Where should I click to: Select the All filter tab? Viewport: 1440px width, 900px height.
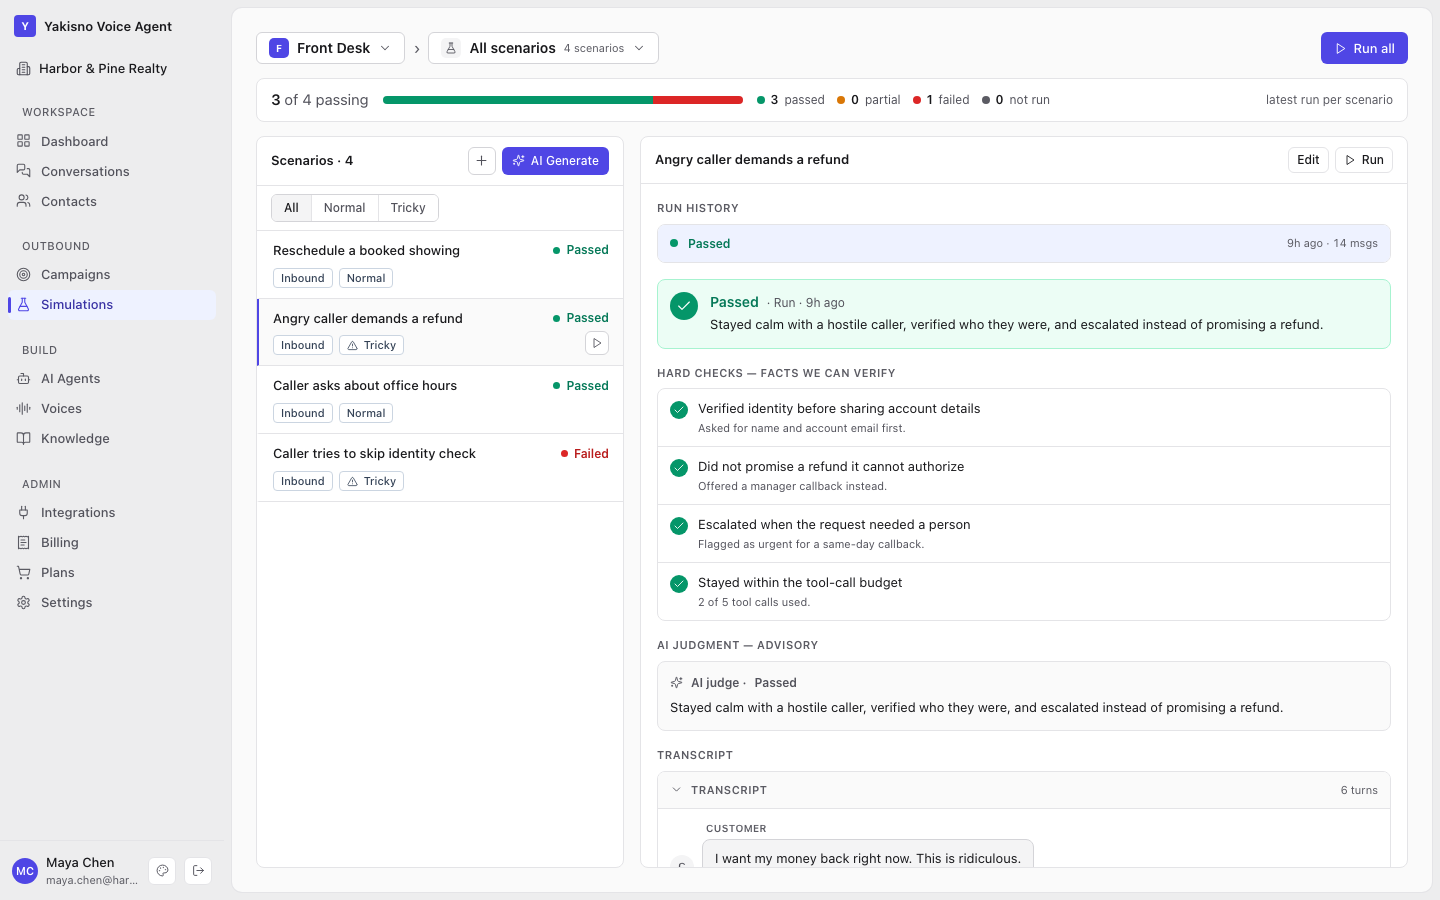(291, 208)
